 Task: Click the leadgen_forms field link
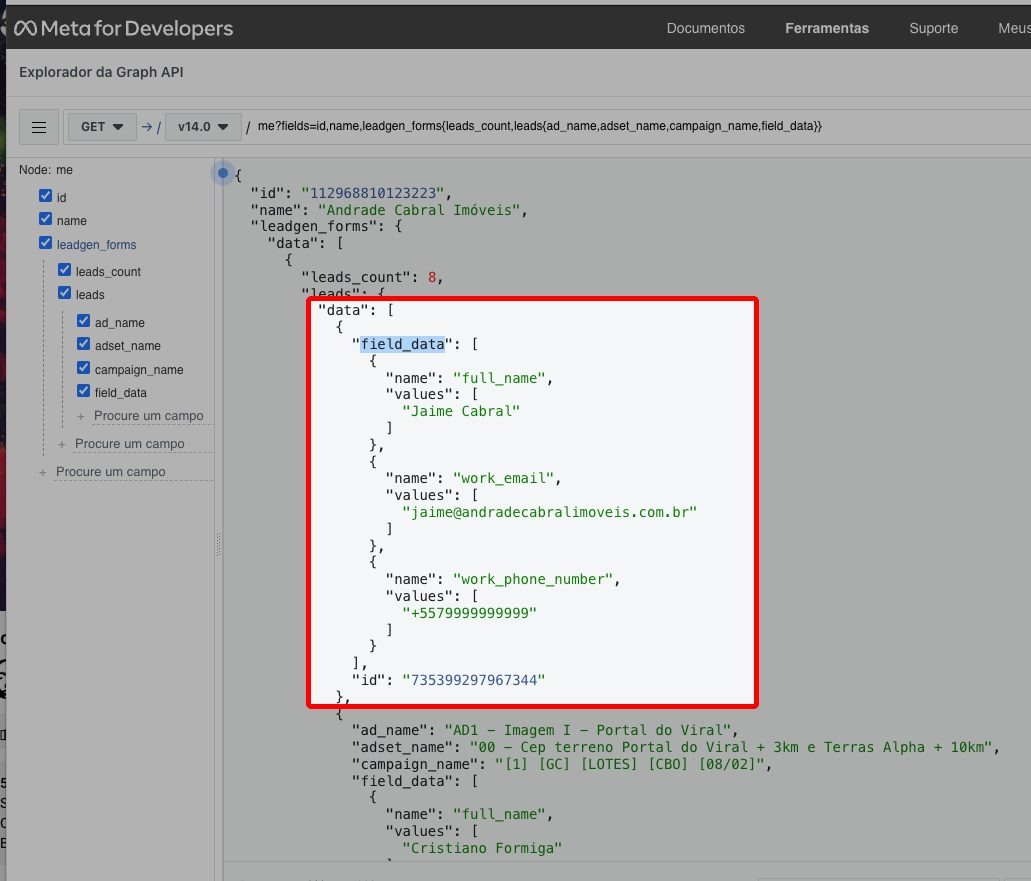96,245
